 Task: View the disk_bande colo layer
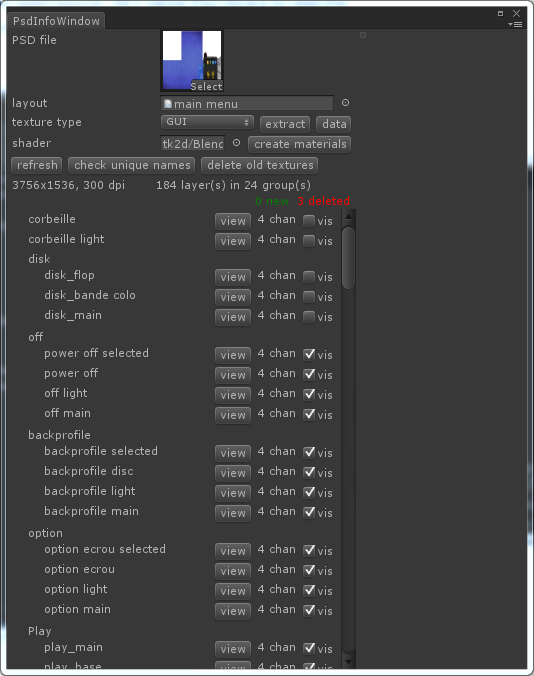tap(233, 297)
